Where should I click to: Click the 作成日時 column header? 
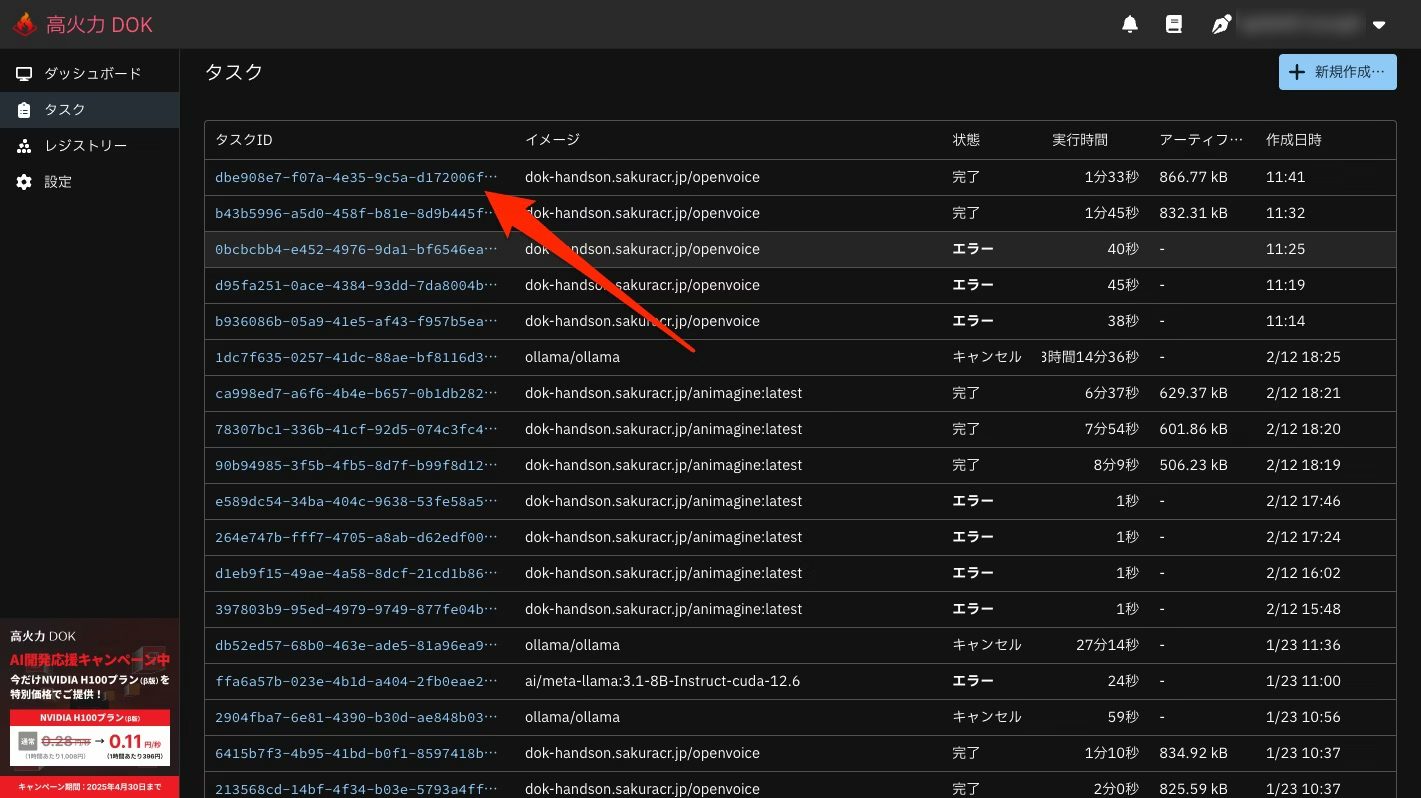1293,140
